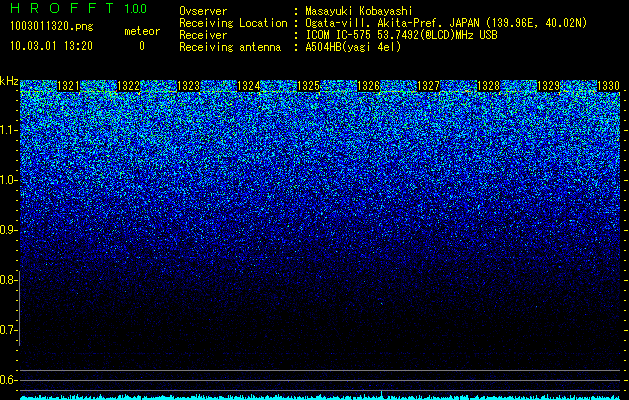The height and width of the screenshot is (400, 629).
Task: Click the date stamp 10.03.01 13:20
Action: click(x=51, y=46)
